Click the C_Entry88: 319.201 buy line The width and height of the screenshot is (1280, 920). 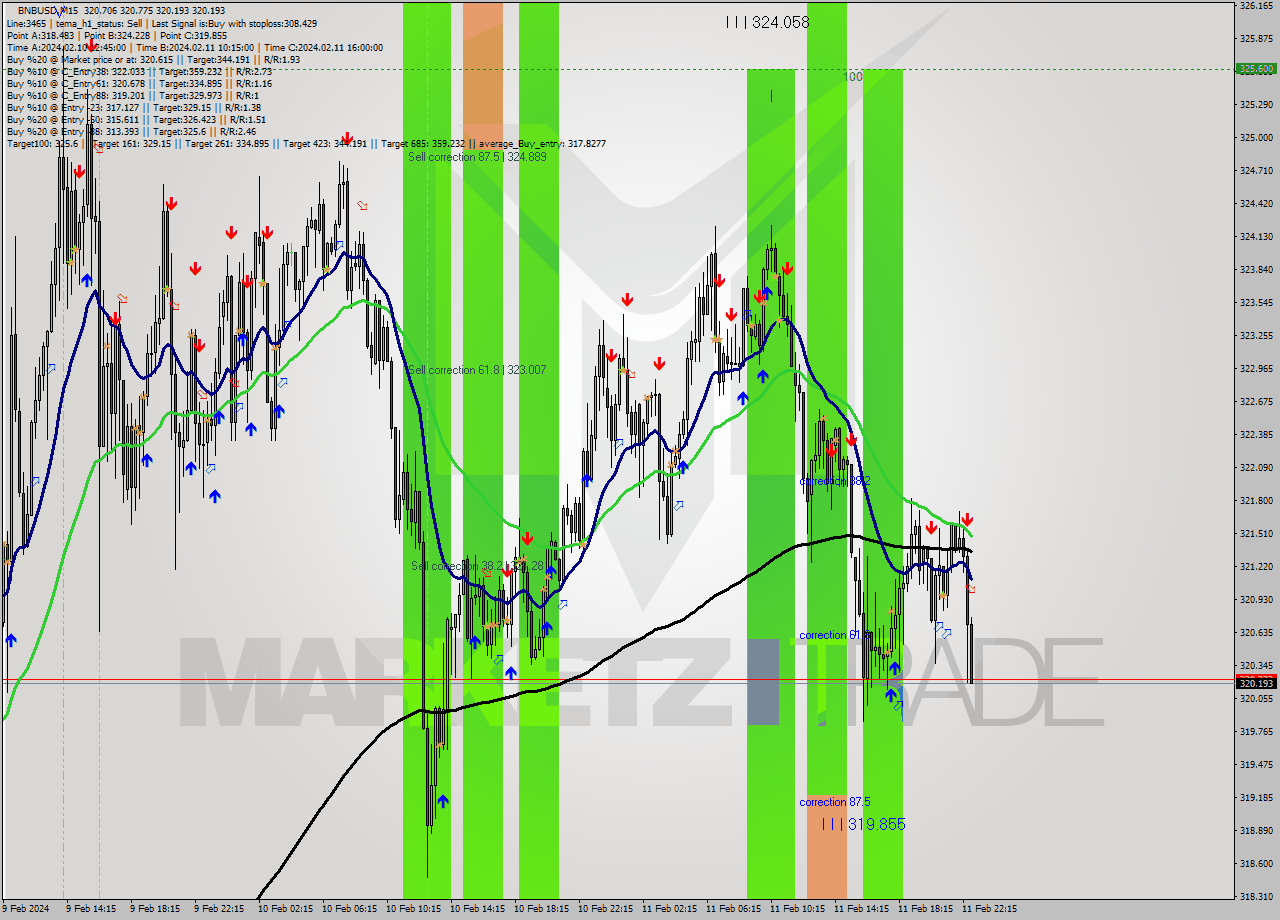pyautogui.click(x=133, y=96)
